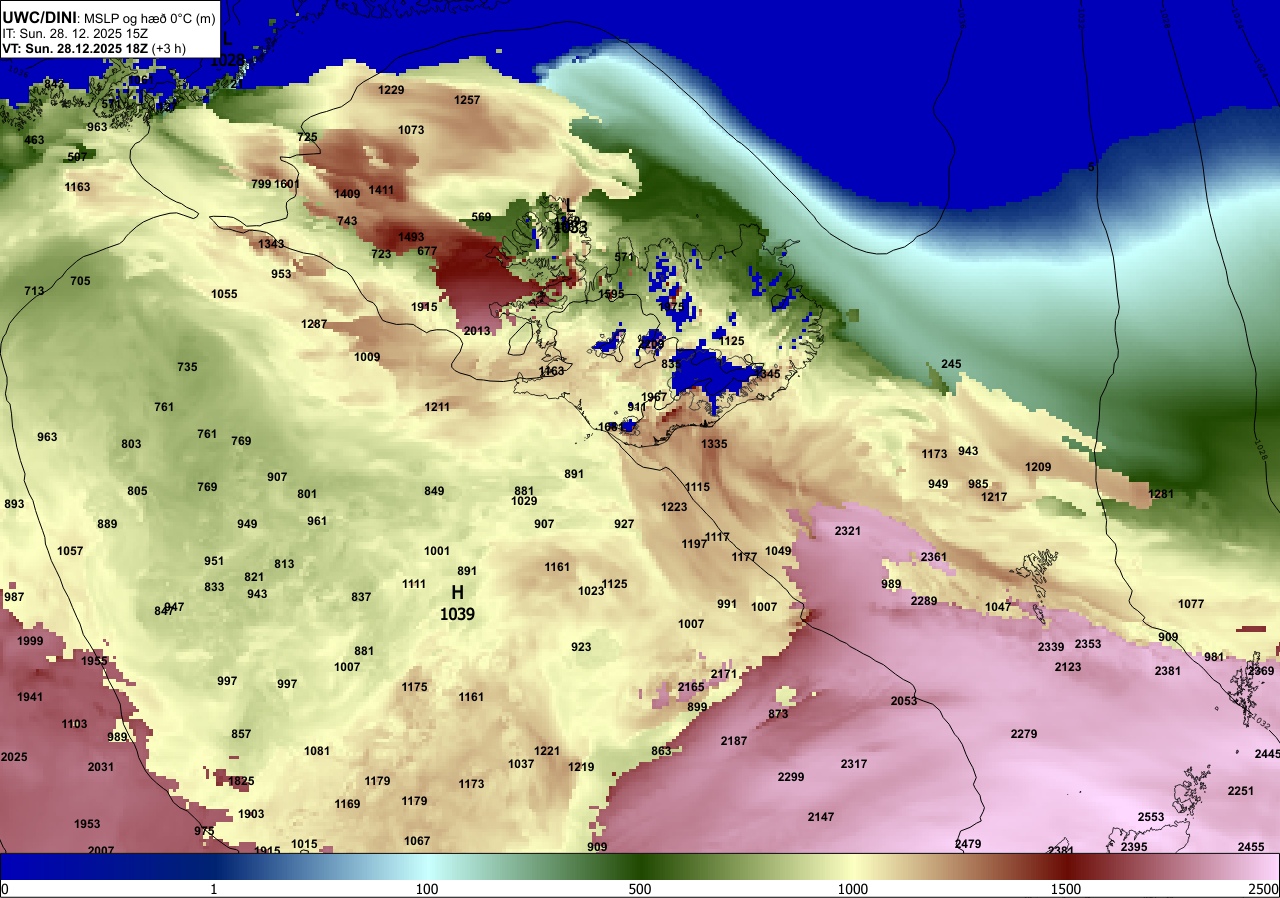Click the height value 1257
Image resolution: width=1280 pixels, height=898 pixels.
click(467, 100)
